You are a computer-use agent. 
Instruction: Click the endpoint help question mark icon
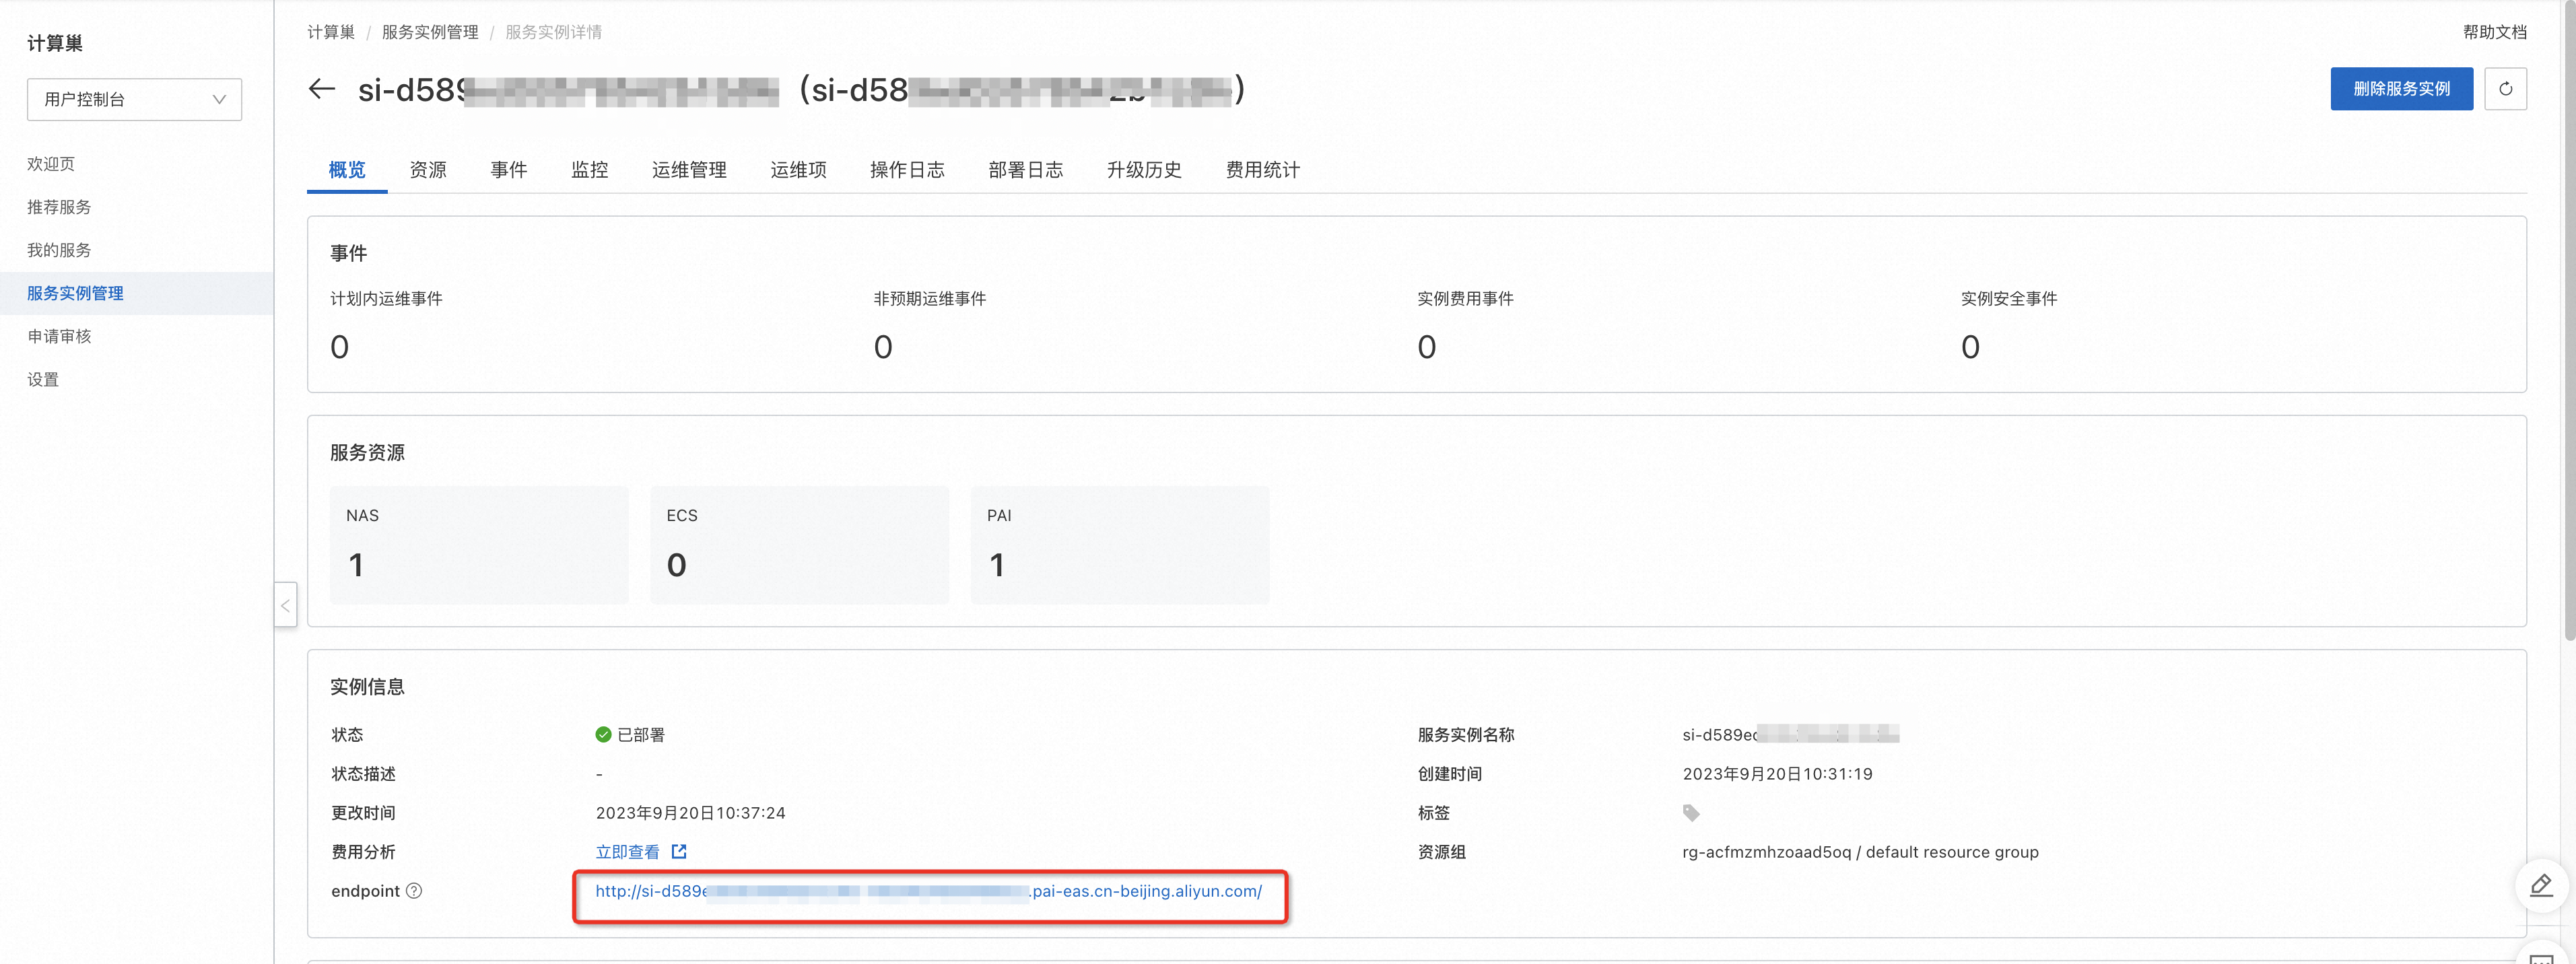[x=414, y=891]
